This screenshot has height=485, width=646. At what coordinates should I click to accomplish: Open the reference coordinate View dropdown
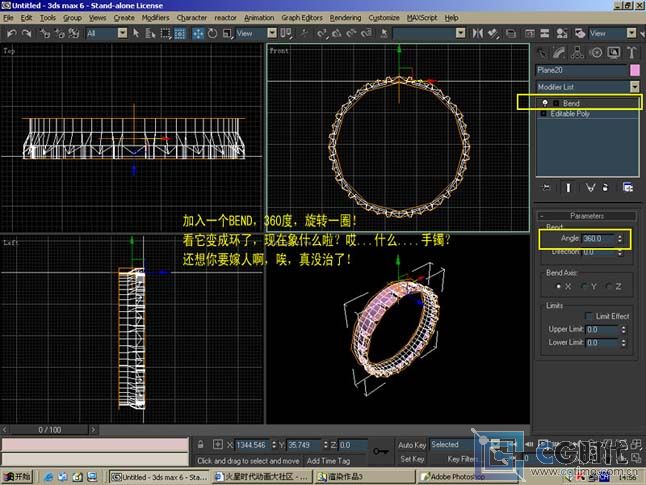point(272,33)
